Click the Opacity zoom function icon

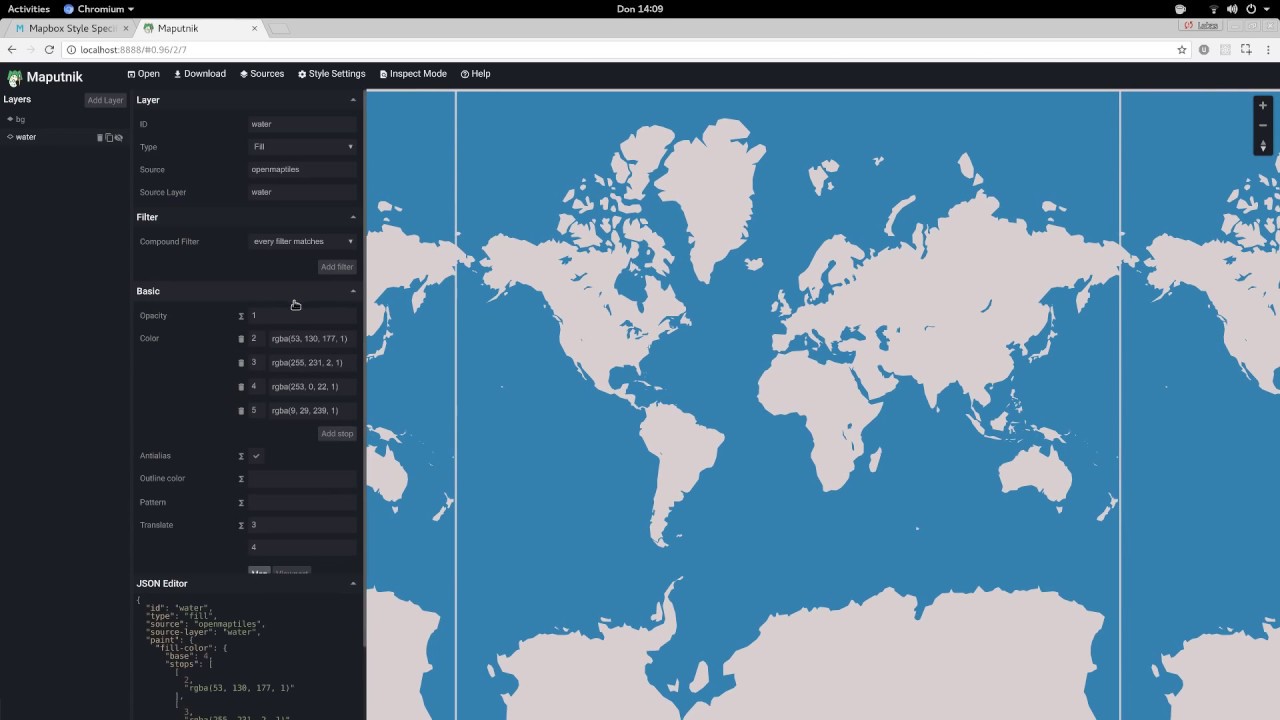241,316
